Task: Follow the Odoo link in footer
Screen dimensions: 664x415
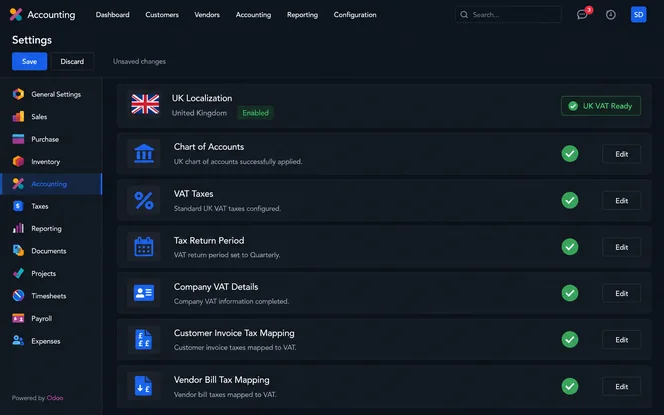Action: tap(55, 398)
